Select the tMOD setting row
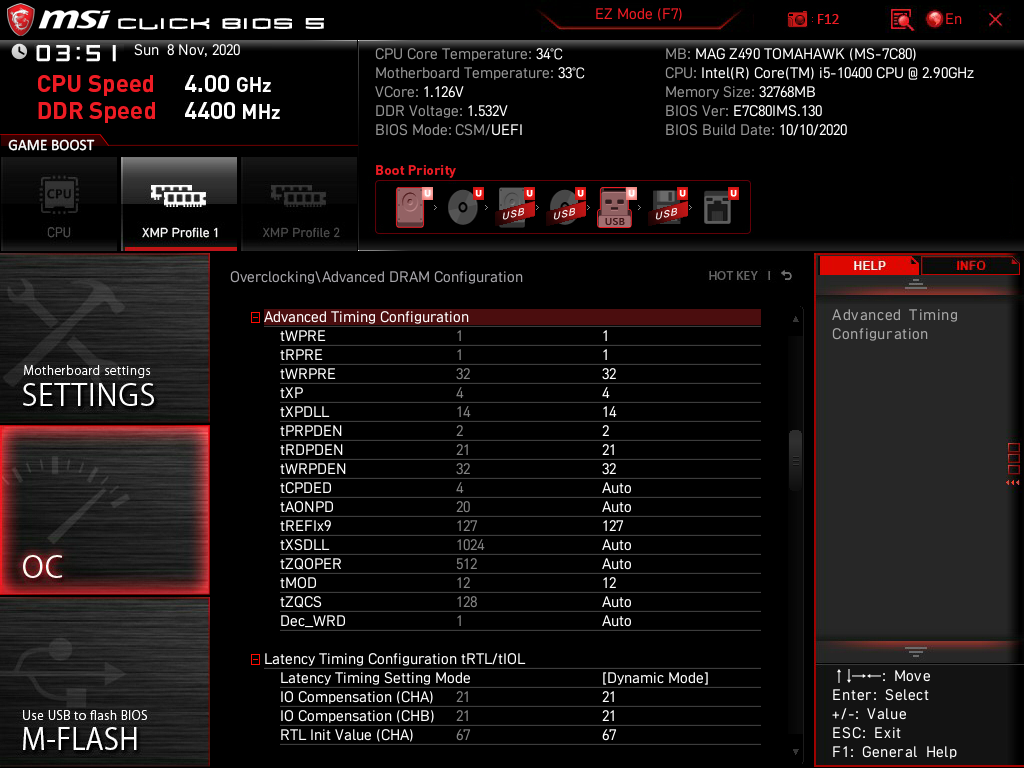This screenshot has width=1024, height=768. click(520, 583)
